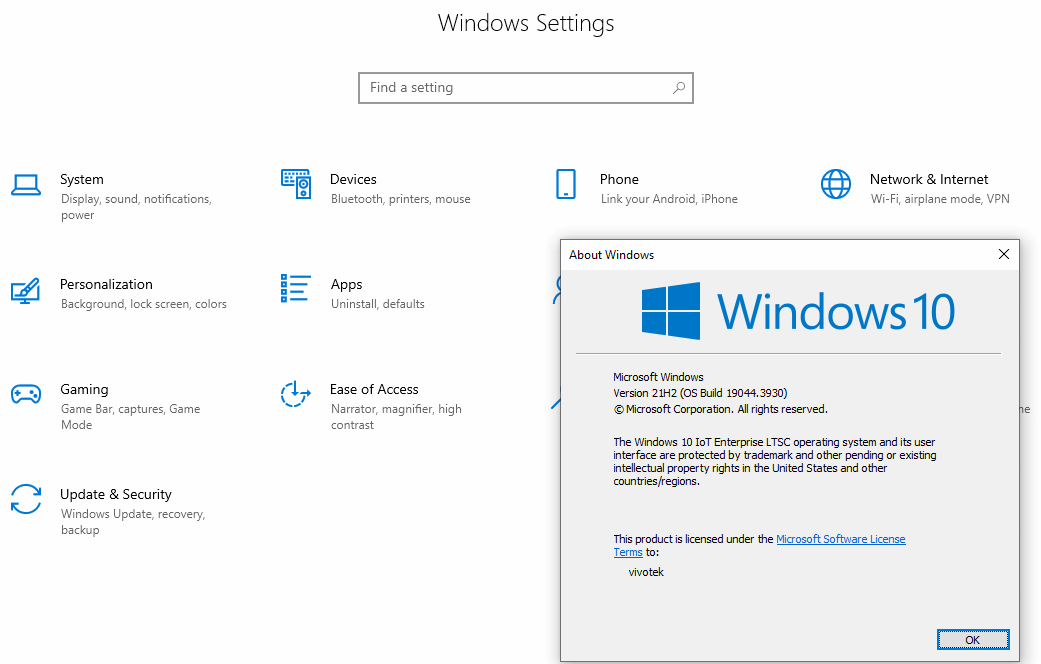Click 'Game Bar, captures, Game Mode' description
The height and width of the screenshot is (664, 1041).
(x=130, y=416)
